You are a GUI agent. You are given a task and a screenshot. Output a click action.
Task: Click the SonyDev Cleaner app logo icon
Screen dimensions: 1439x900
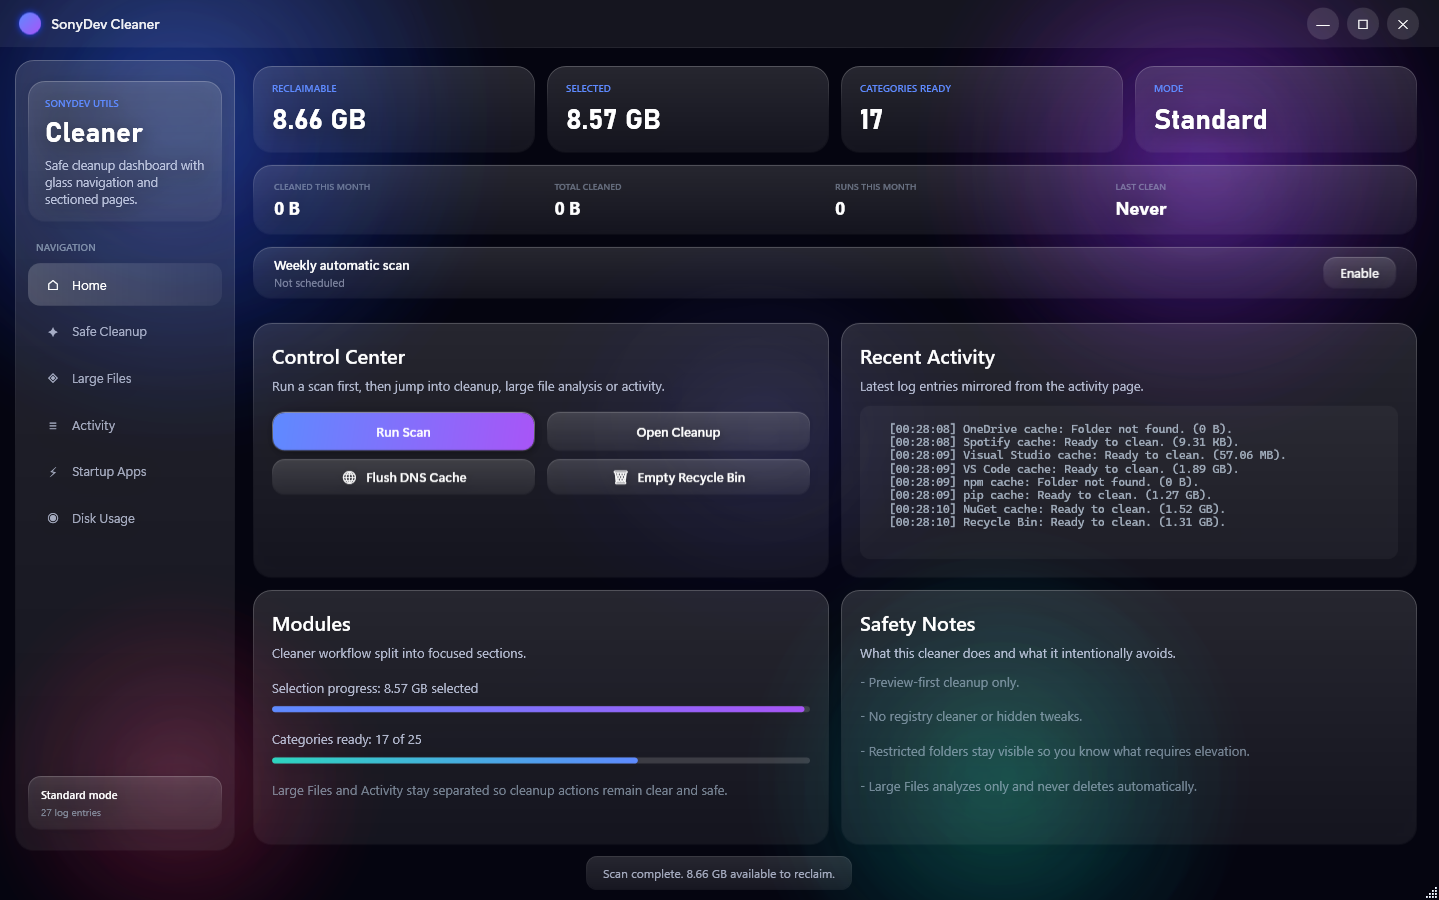pos(30,24)
